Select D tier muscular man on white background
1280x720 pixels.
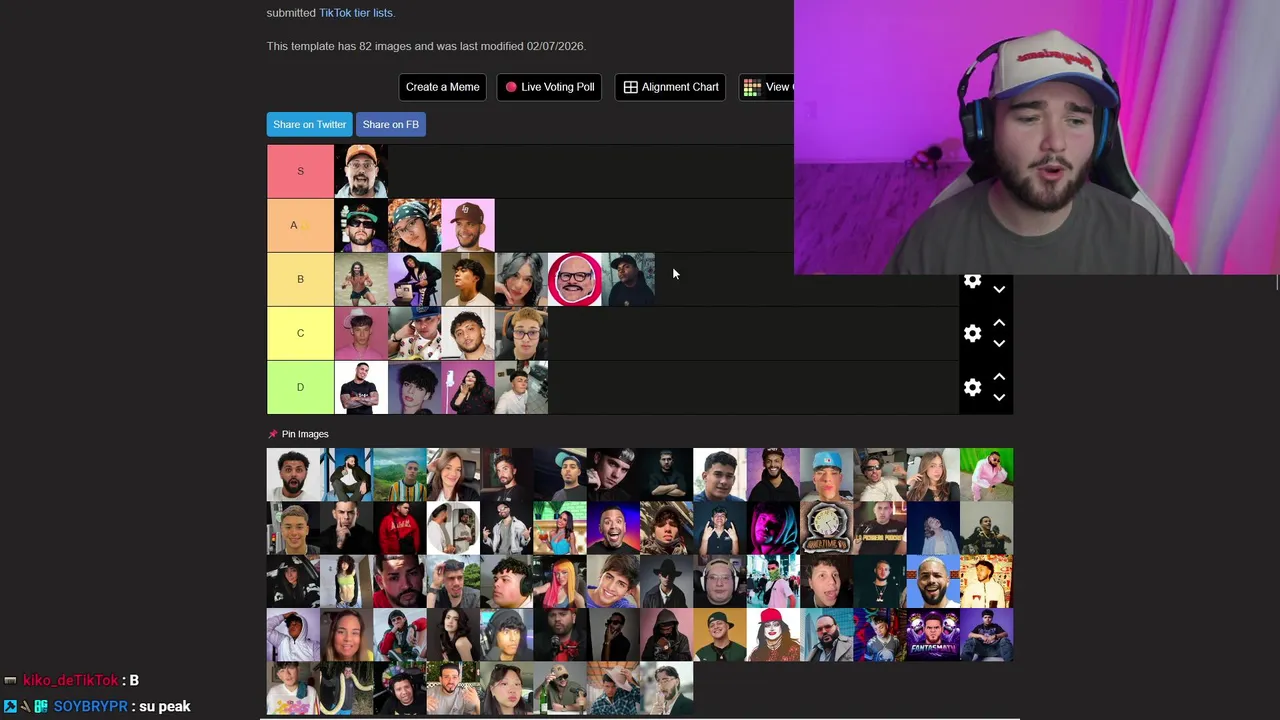[x=361, y=387]
